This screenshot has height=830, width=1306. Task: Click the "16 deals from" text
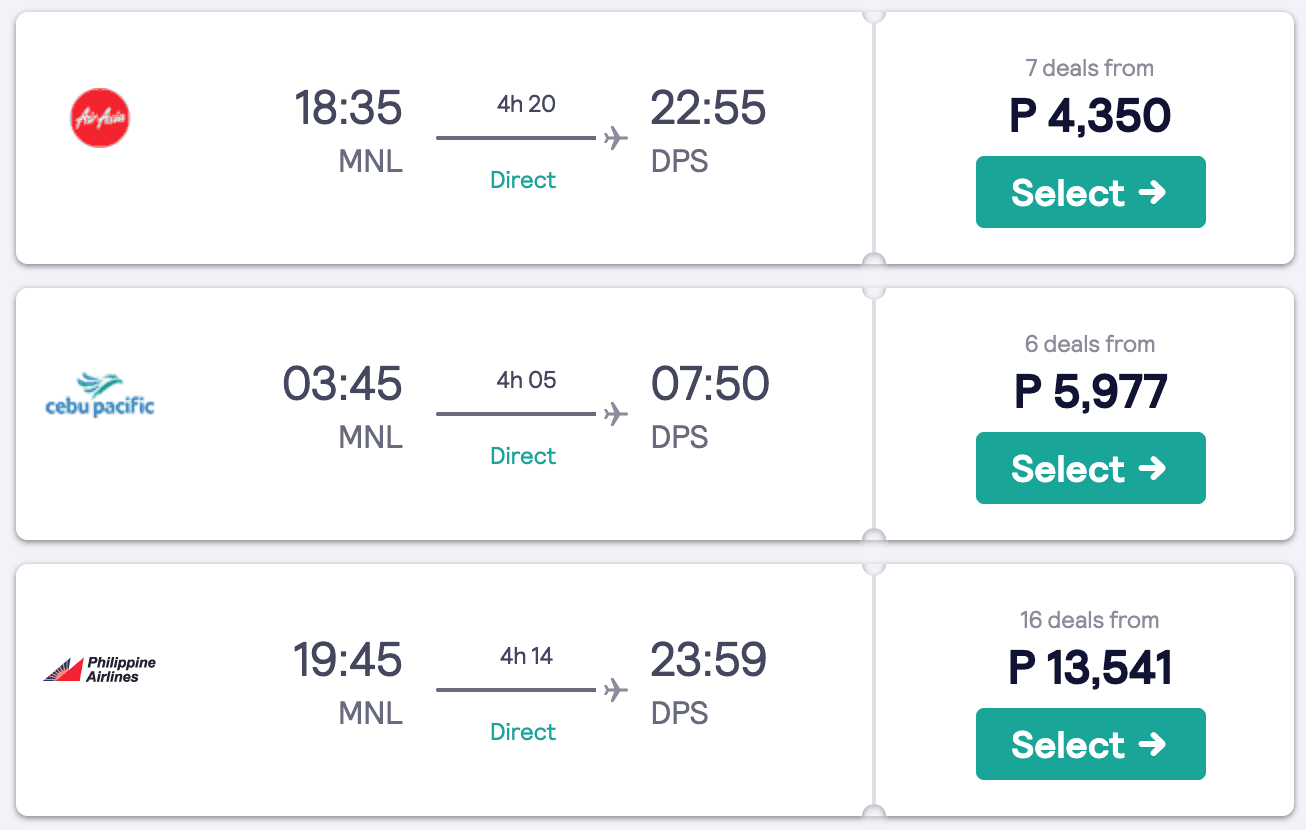[x=1089, y=620]
